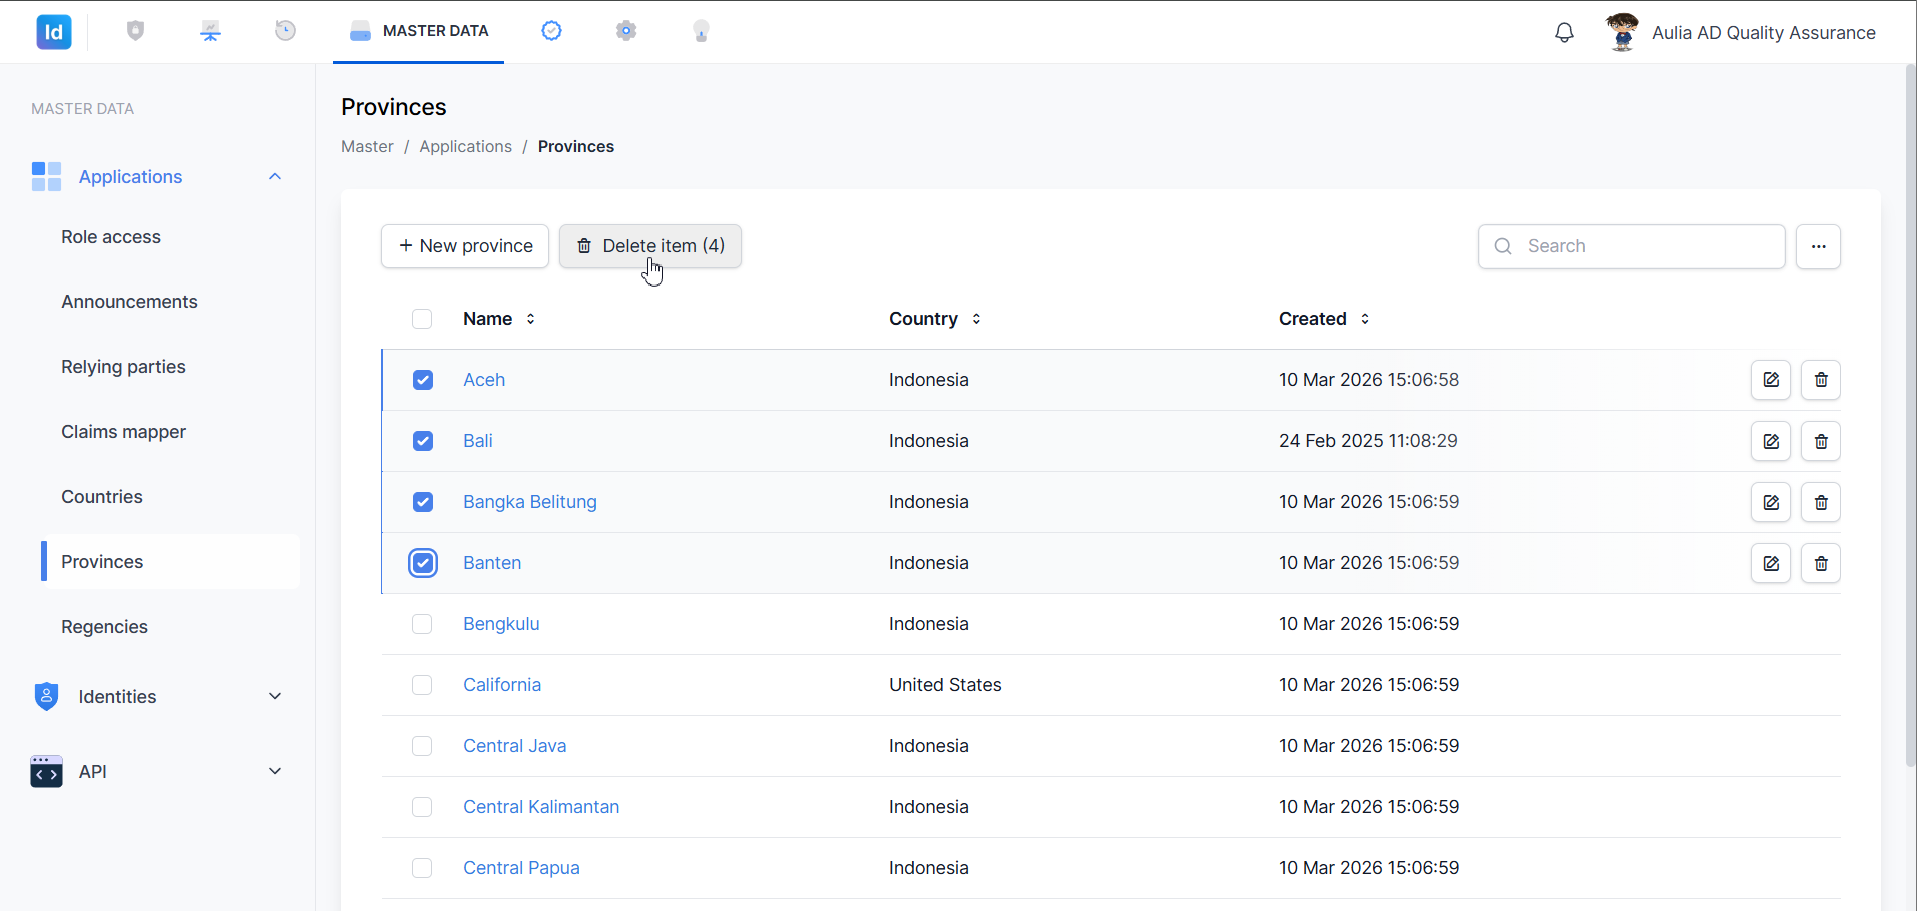Expand the API section chevron
This screenshot has height=911, width=1917.
(275, 771)
